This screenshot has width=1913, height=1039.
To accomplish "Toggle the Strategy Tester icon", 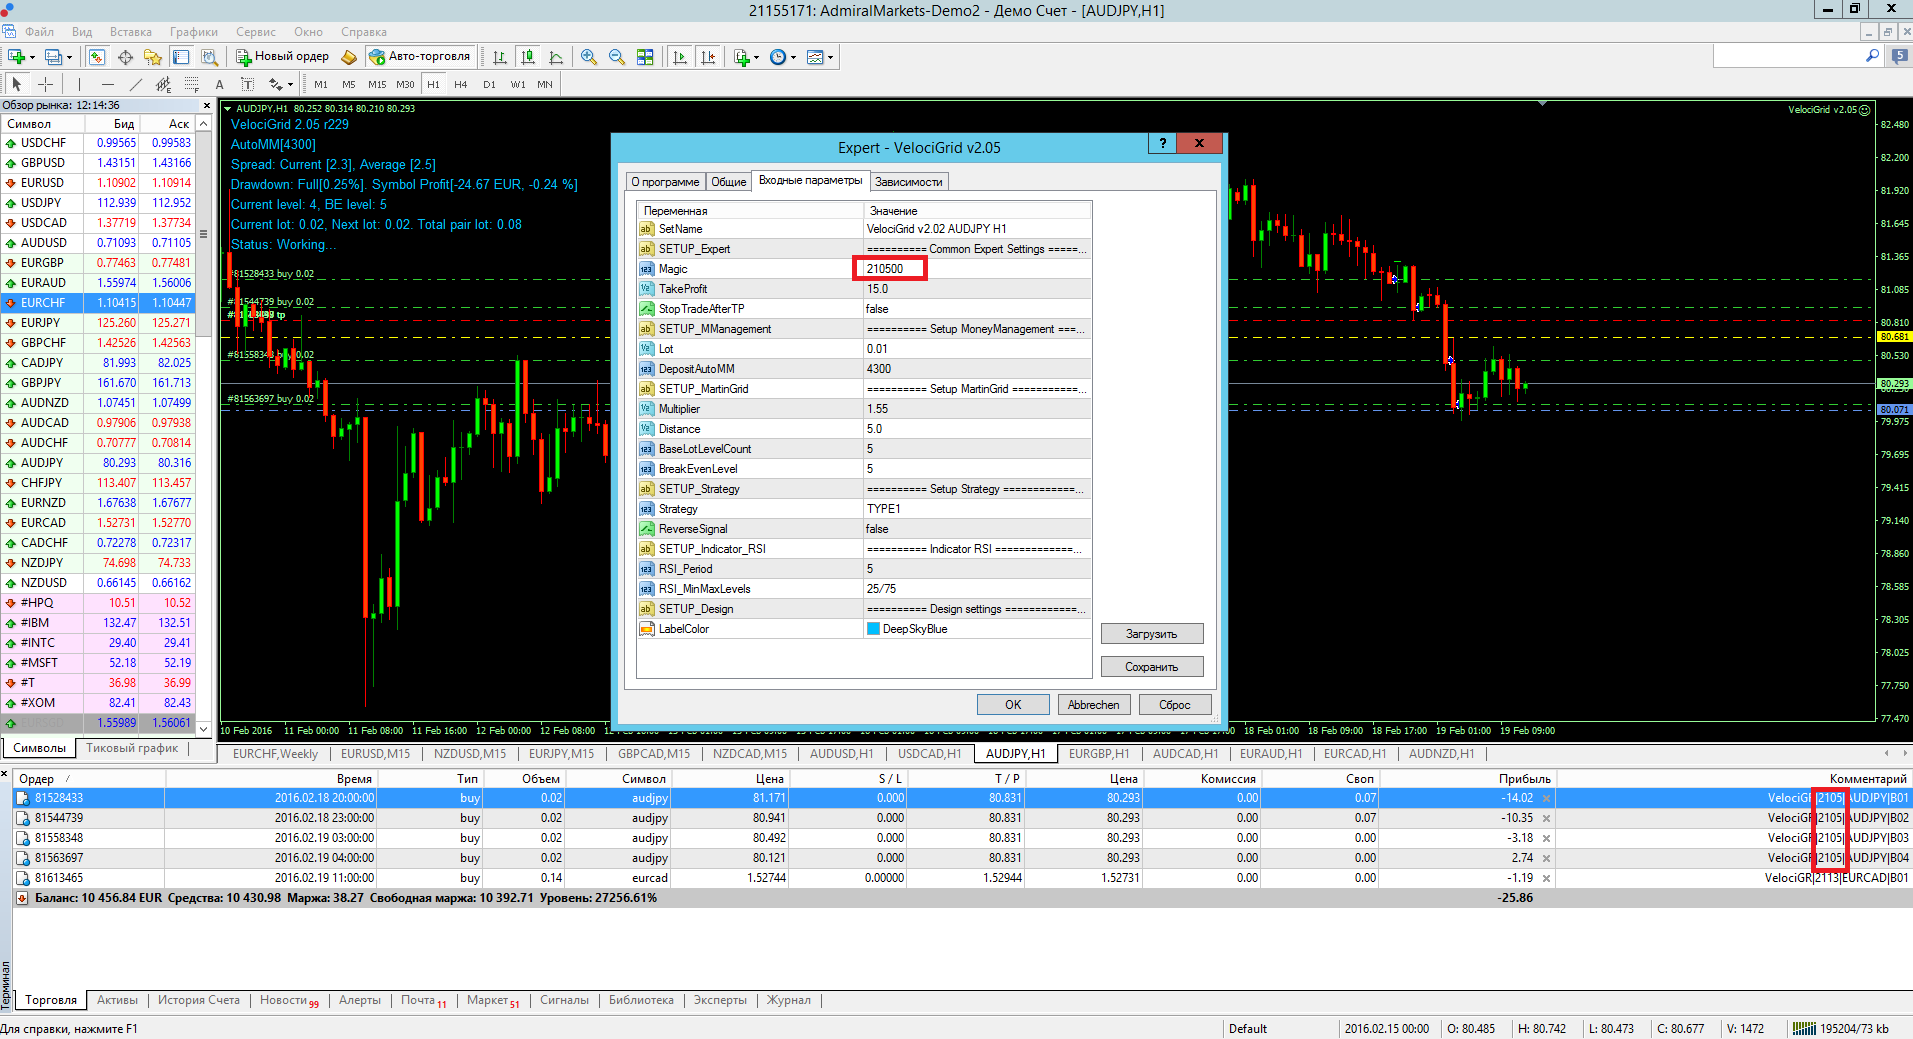I will (x=209, y=57).
